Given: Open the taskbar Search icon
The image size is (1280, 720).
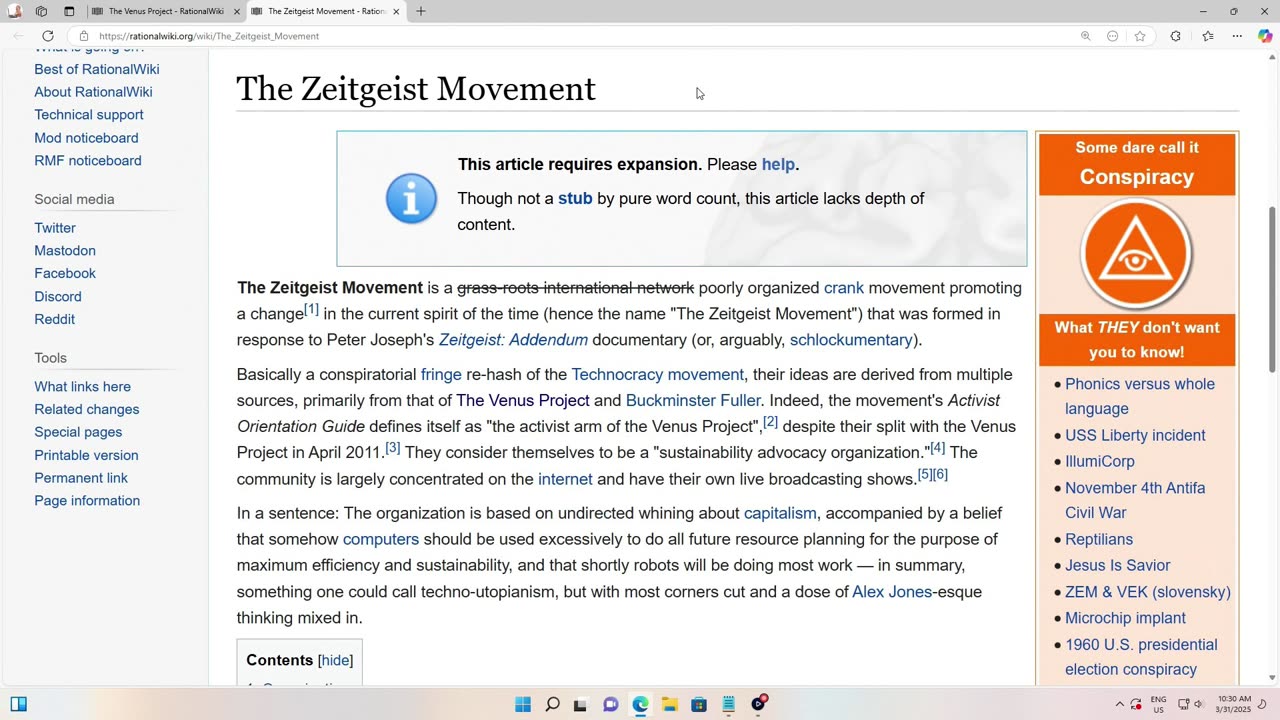Looking at the screenshot, I should (x=552, y=704).
